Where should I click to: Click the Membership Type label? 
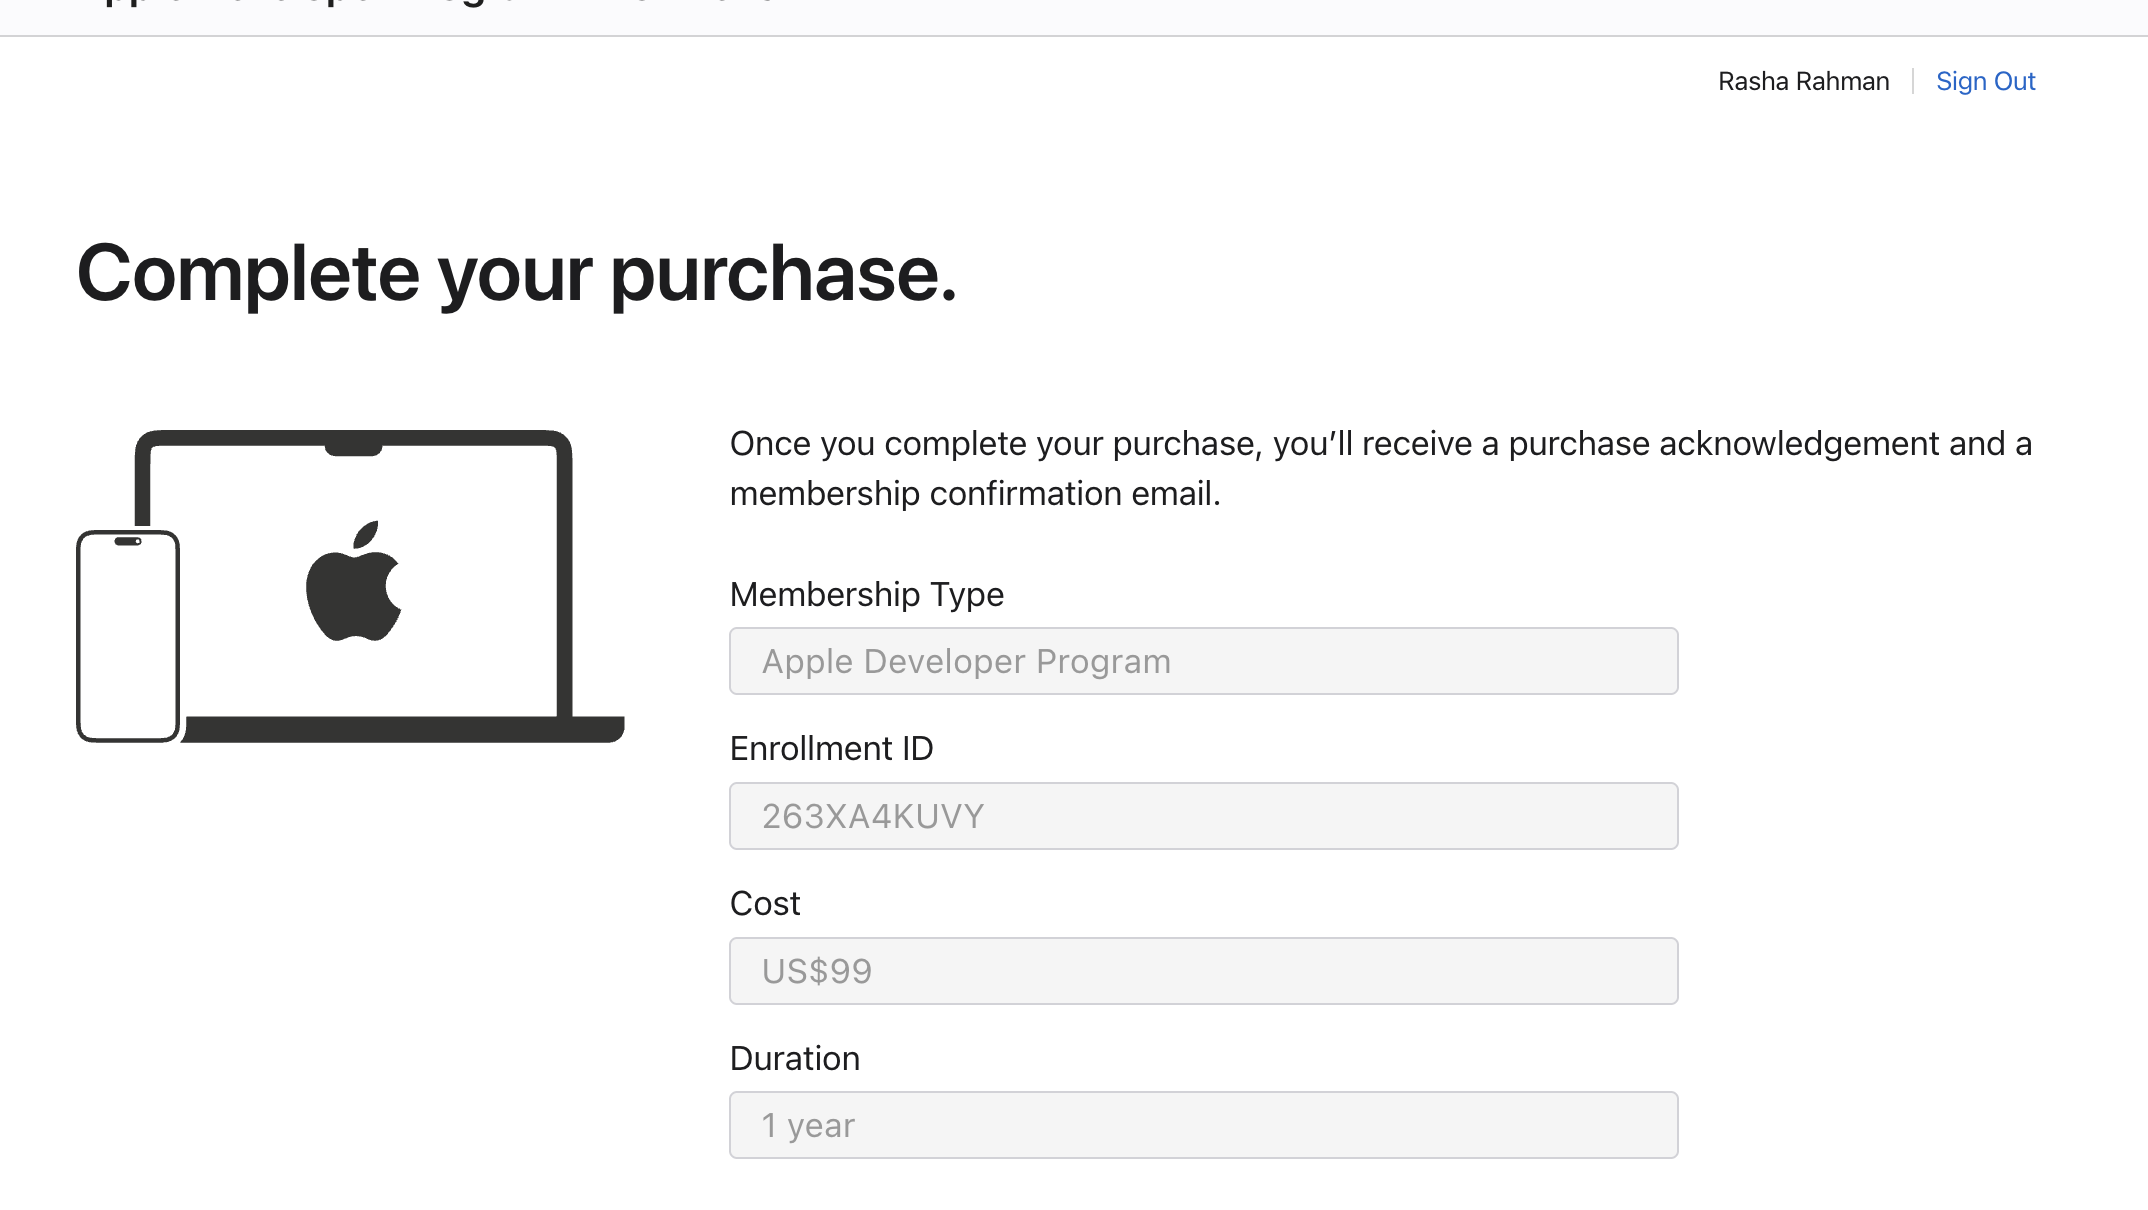coord(866,594)
